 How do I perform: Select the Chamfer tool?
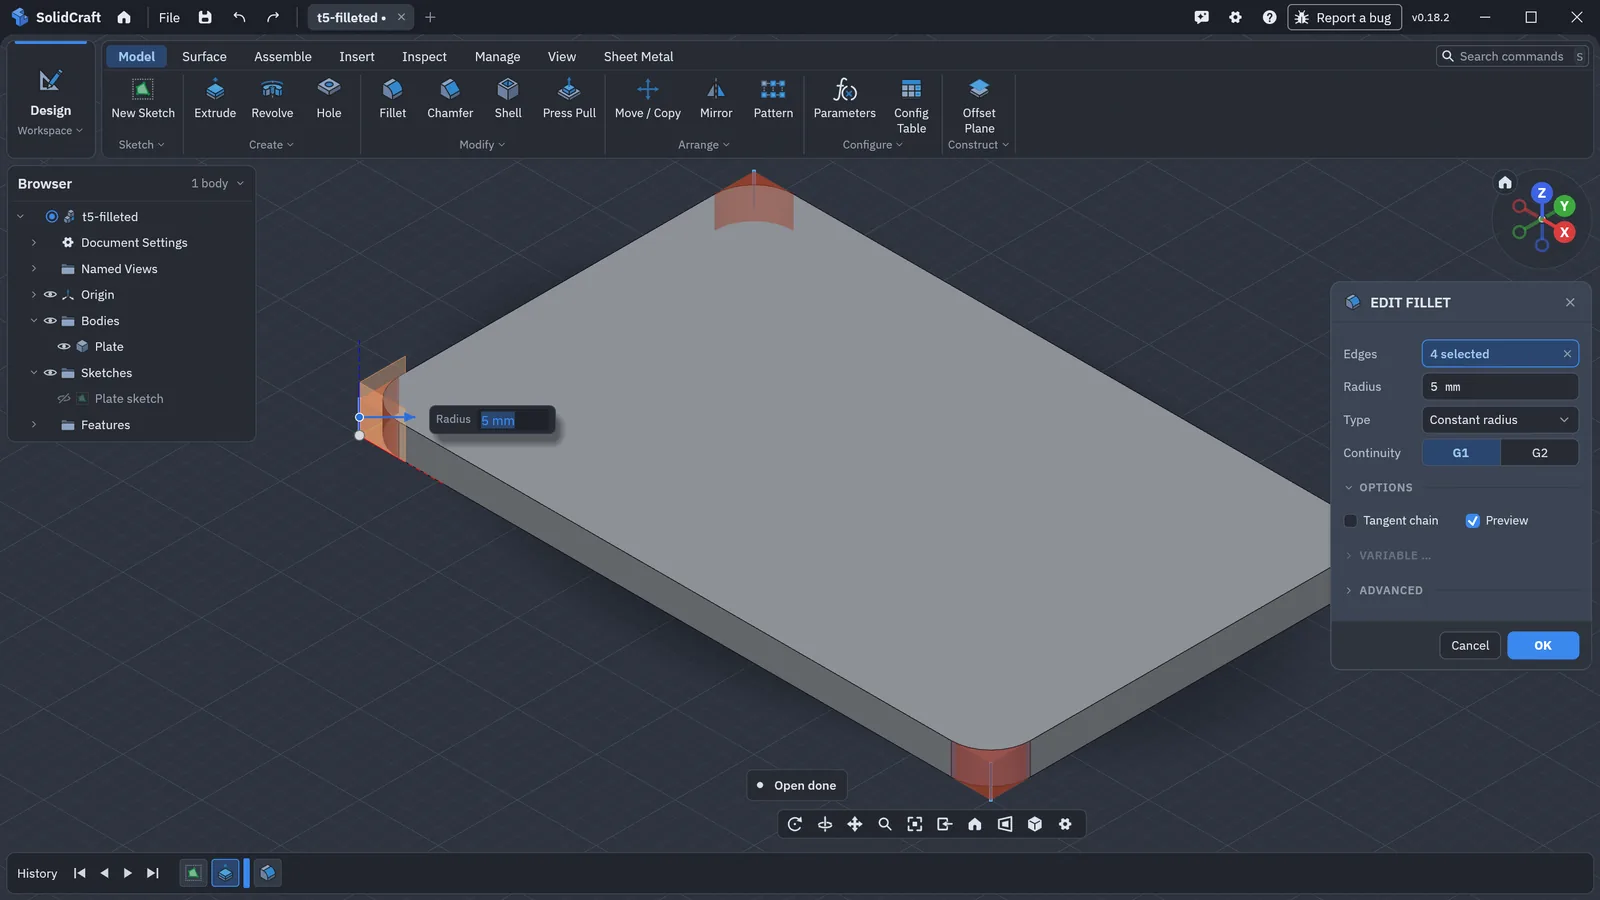click(x=450, y=99)
